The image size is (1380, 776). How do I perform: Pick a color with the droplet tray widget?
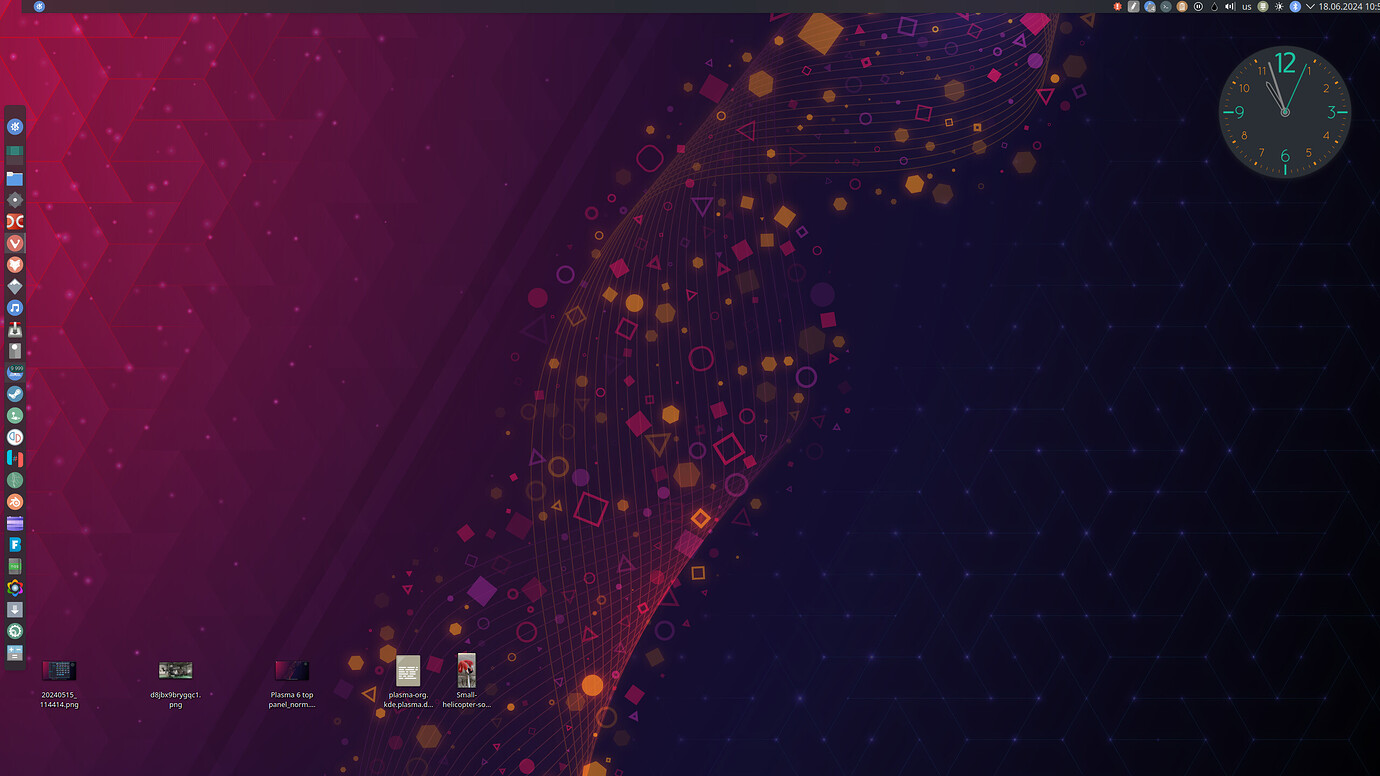pyautogui.click(x=1213, y=6)
